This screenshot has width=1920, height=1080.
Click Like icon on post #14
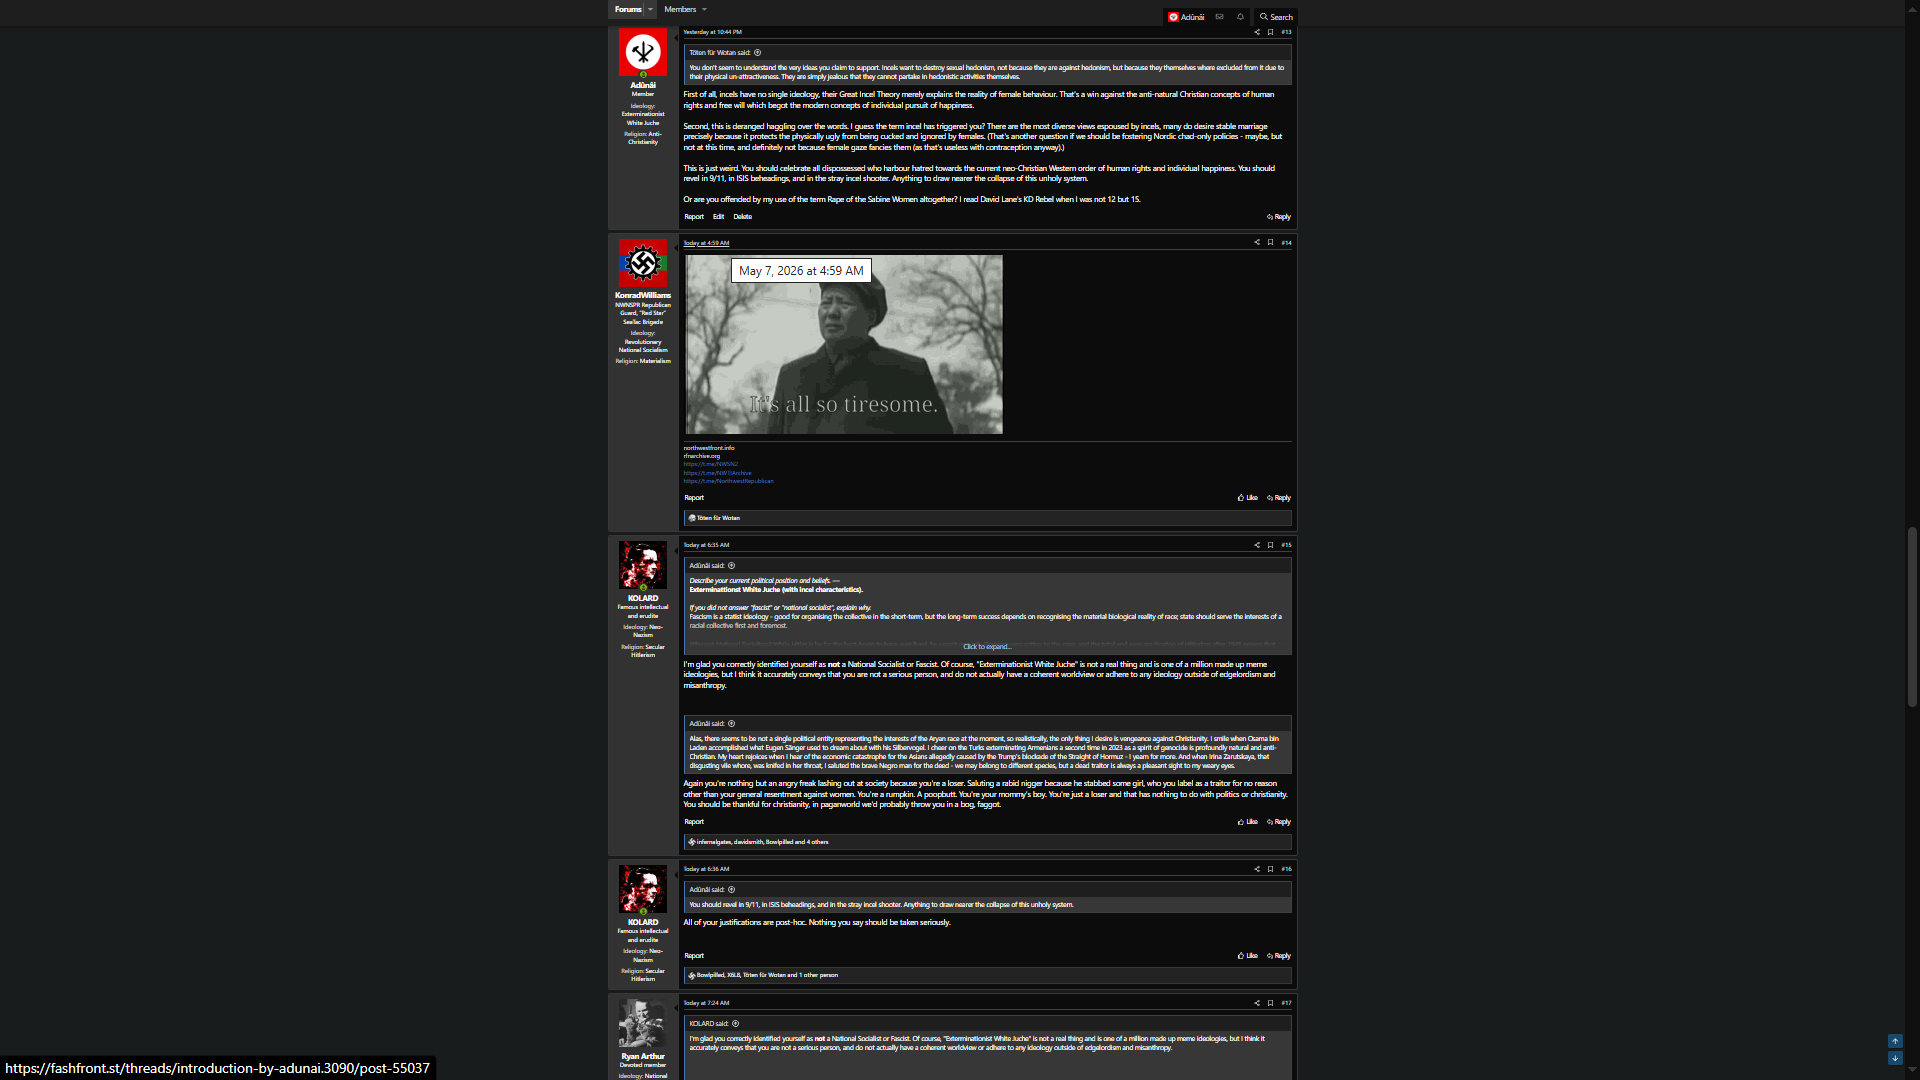coord(1247,498)
